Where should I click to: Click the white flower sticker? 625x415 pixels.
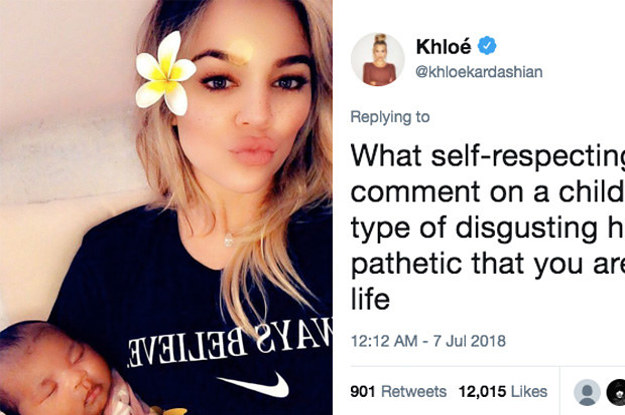pos(165,74)
